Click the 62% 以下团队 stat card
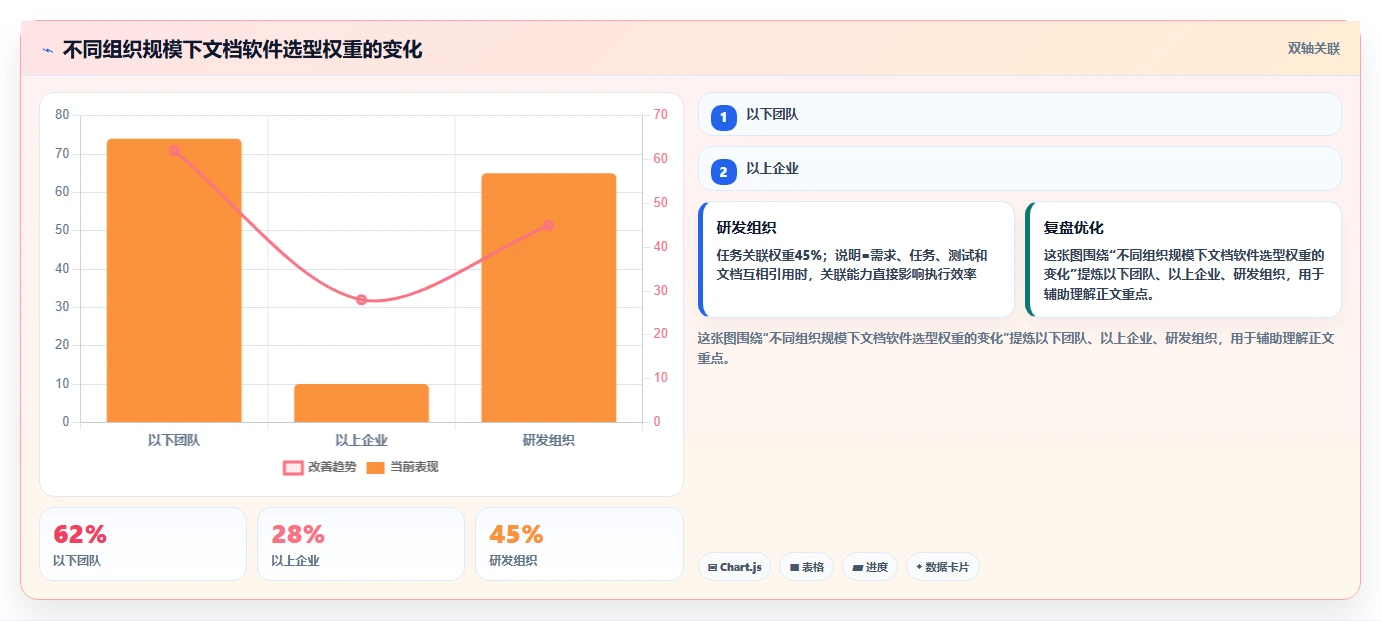The width and height of the screenshot is (1381, 621). [x=143, y=544]
